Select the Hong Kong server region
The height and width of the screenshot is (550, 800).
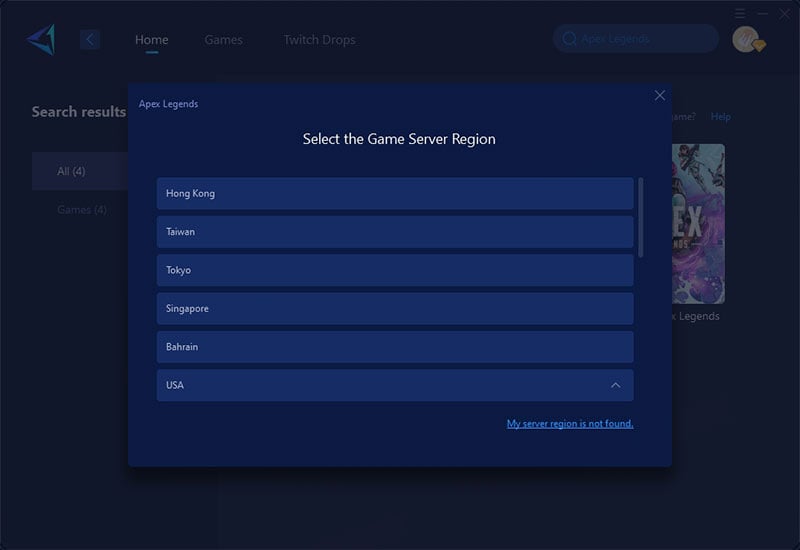pos(395,193)
